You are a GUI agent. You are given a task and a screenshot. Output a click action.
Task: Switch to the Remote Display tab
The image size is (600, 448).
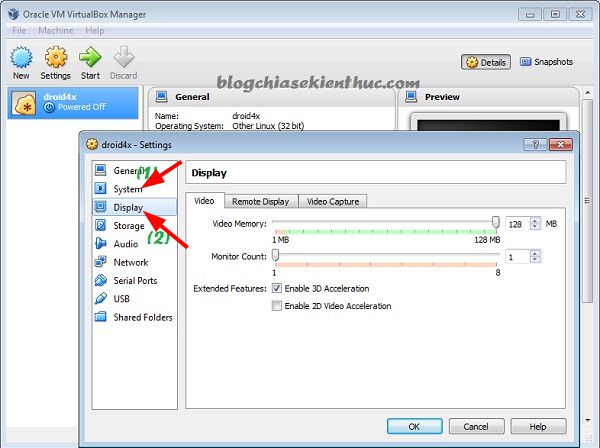(260, 202)
